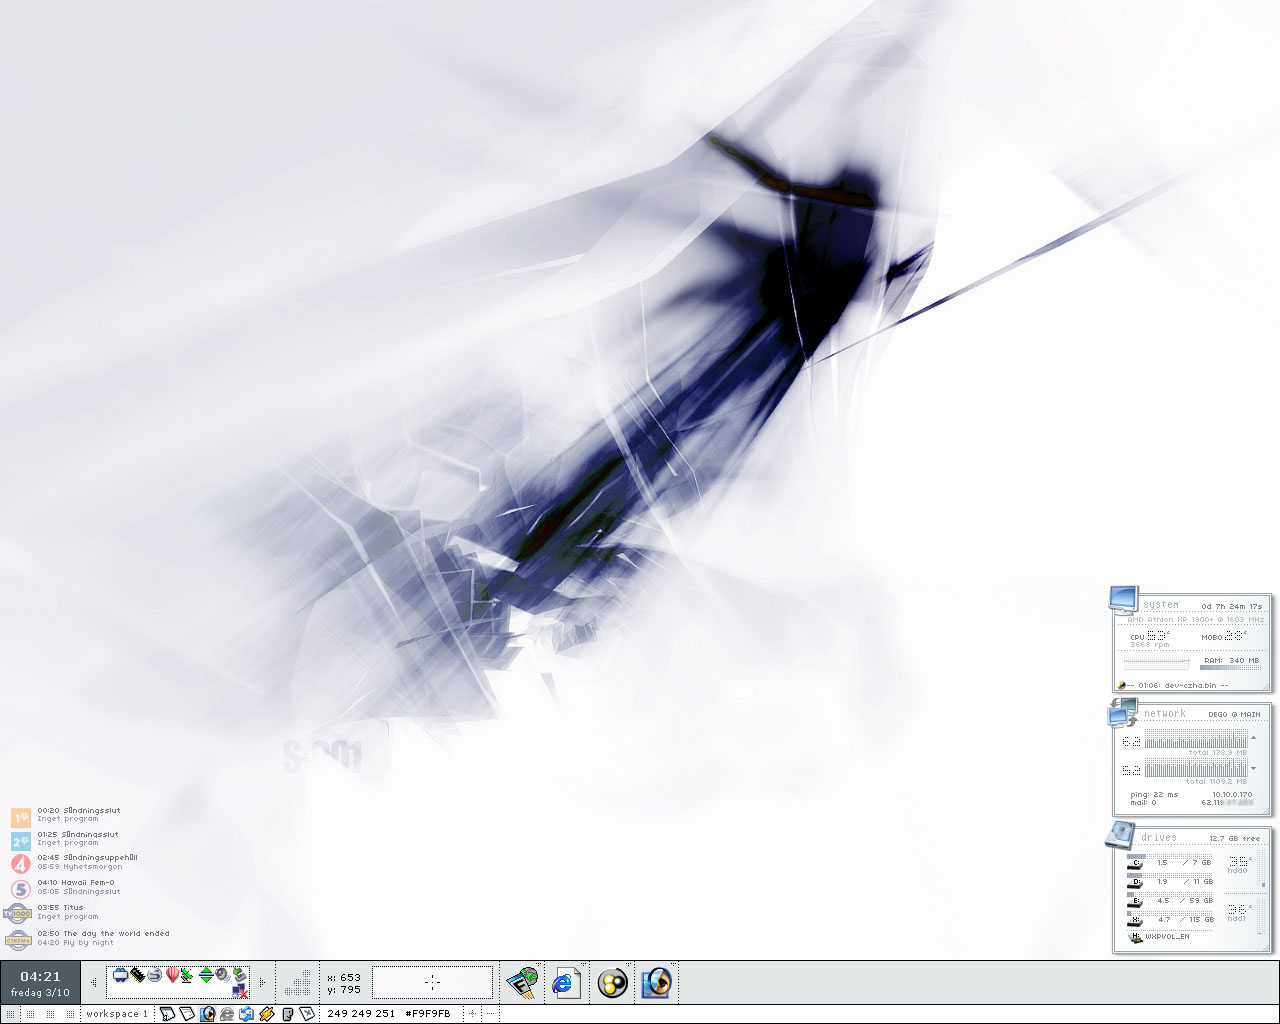This screenshot has height=1024, width=1280.
Task: Click the blue bus tray icon
Action: (x=120, y=974)
